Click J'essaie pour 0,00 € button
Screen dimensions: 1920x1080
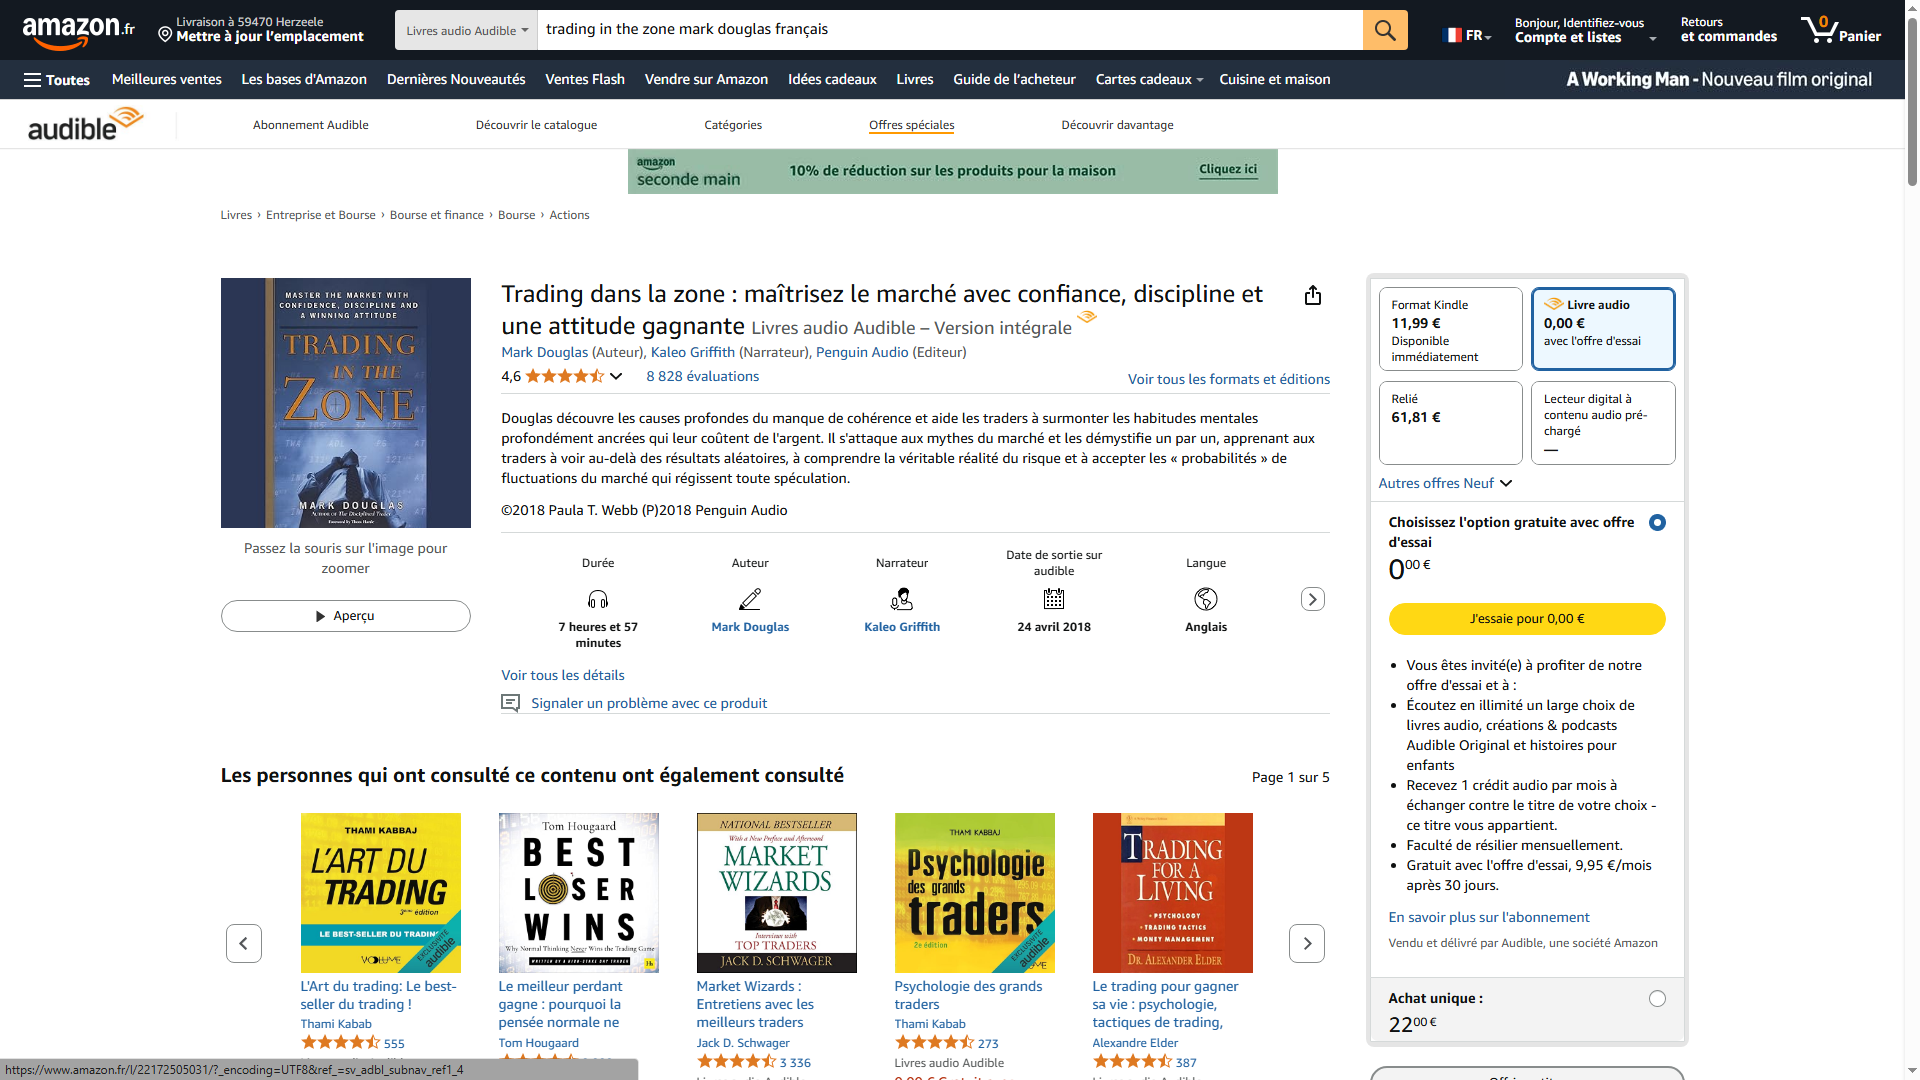(1526, 619)
